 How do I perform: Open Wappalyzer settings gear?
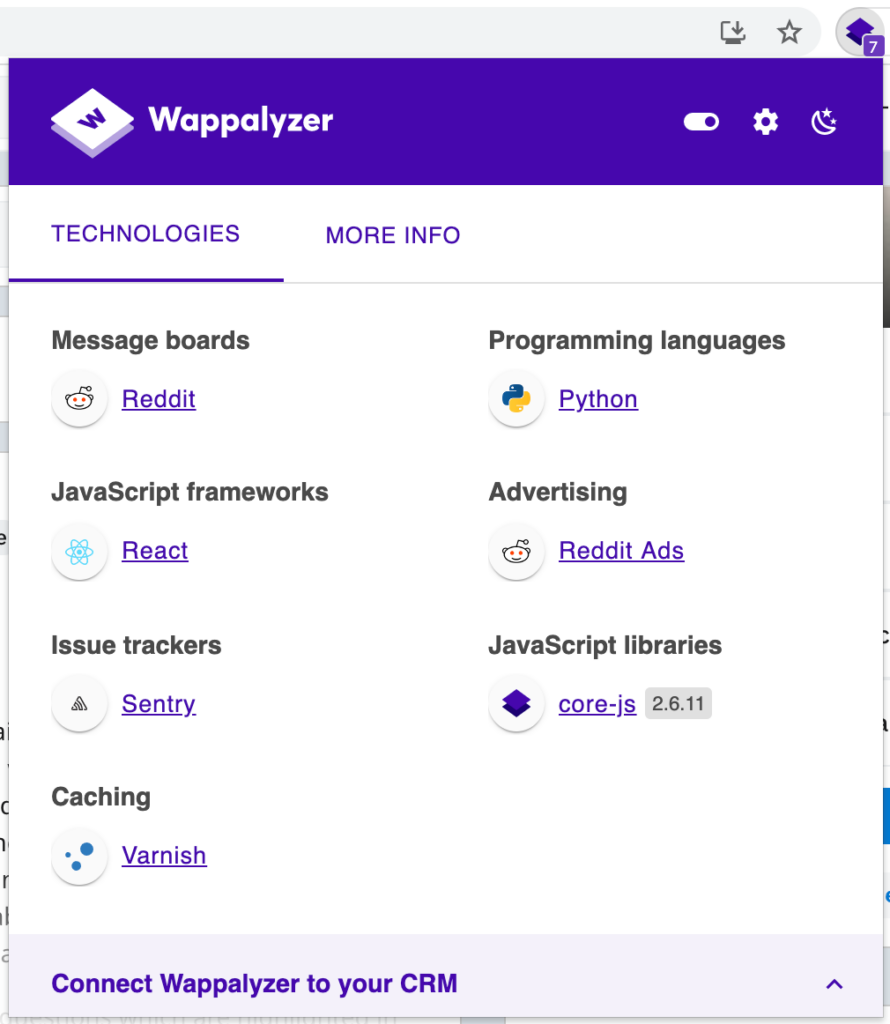click(765, 121)
